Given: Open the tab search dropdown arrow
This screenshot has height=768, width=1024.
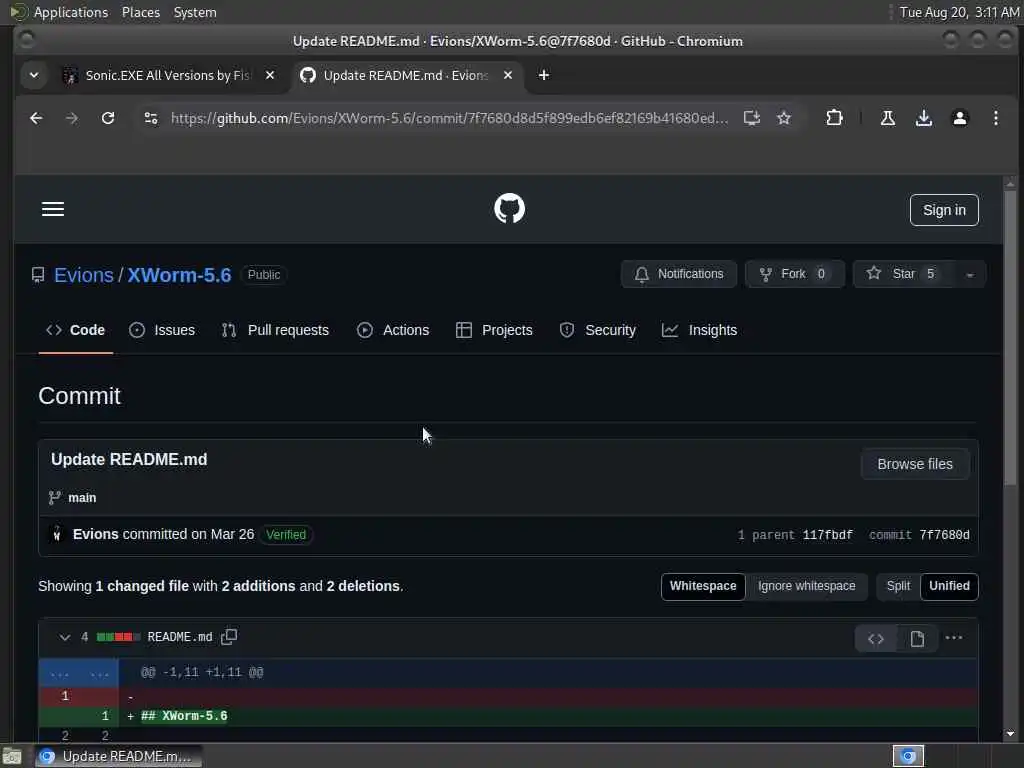Looking at the screenshot, I should tap(34, 75).
